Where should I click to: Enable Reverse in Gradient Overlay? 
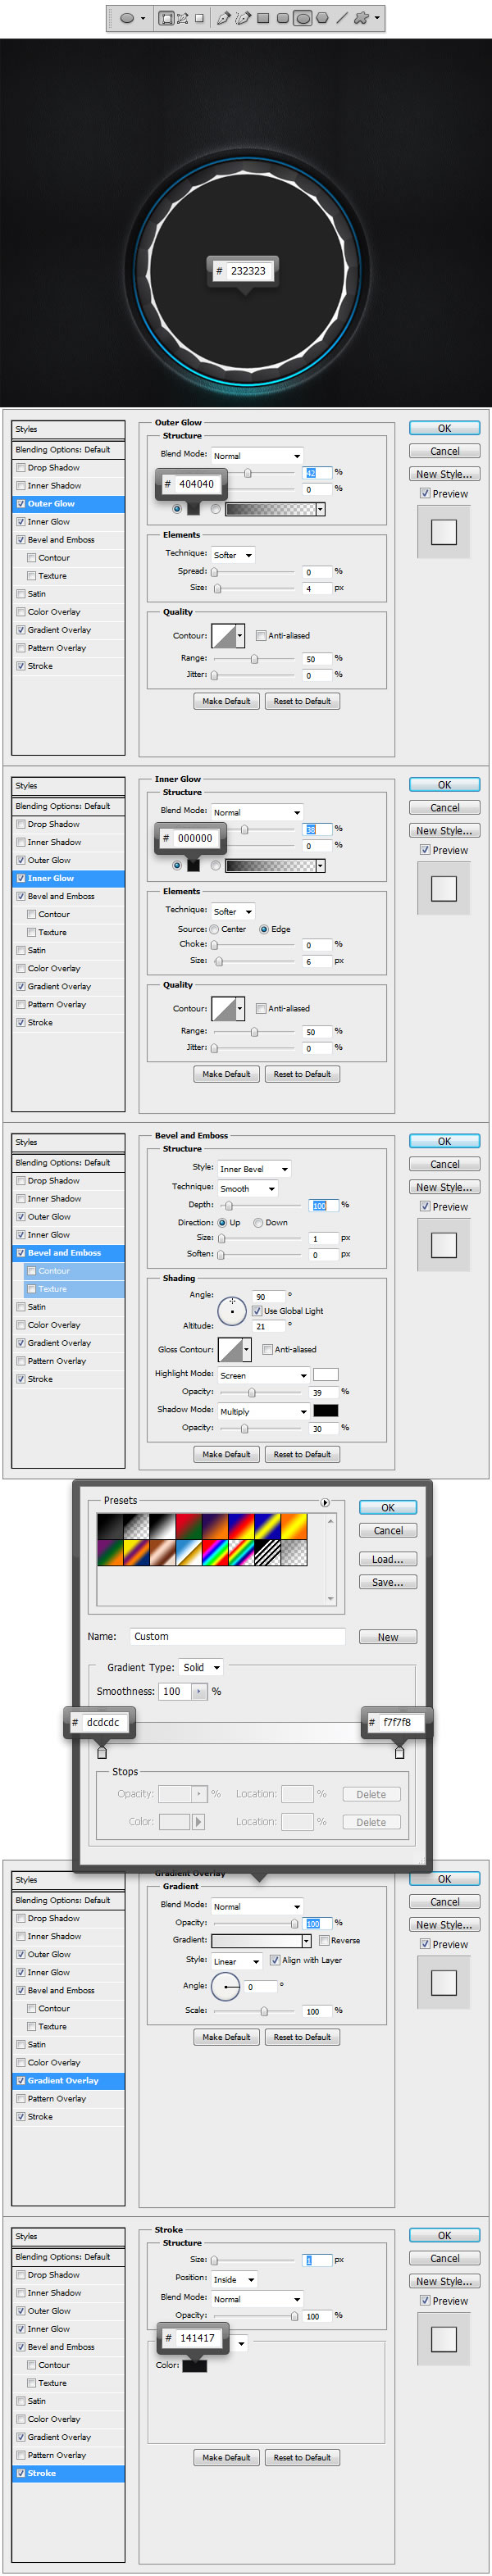324,1939
